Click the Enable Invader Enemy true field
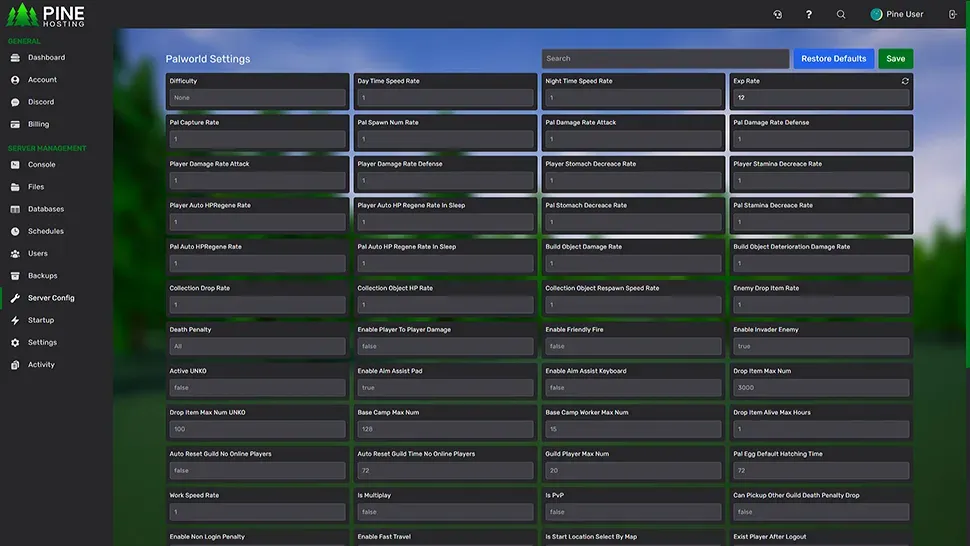 (x=821, y=347)
